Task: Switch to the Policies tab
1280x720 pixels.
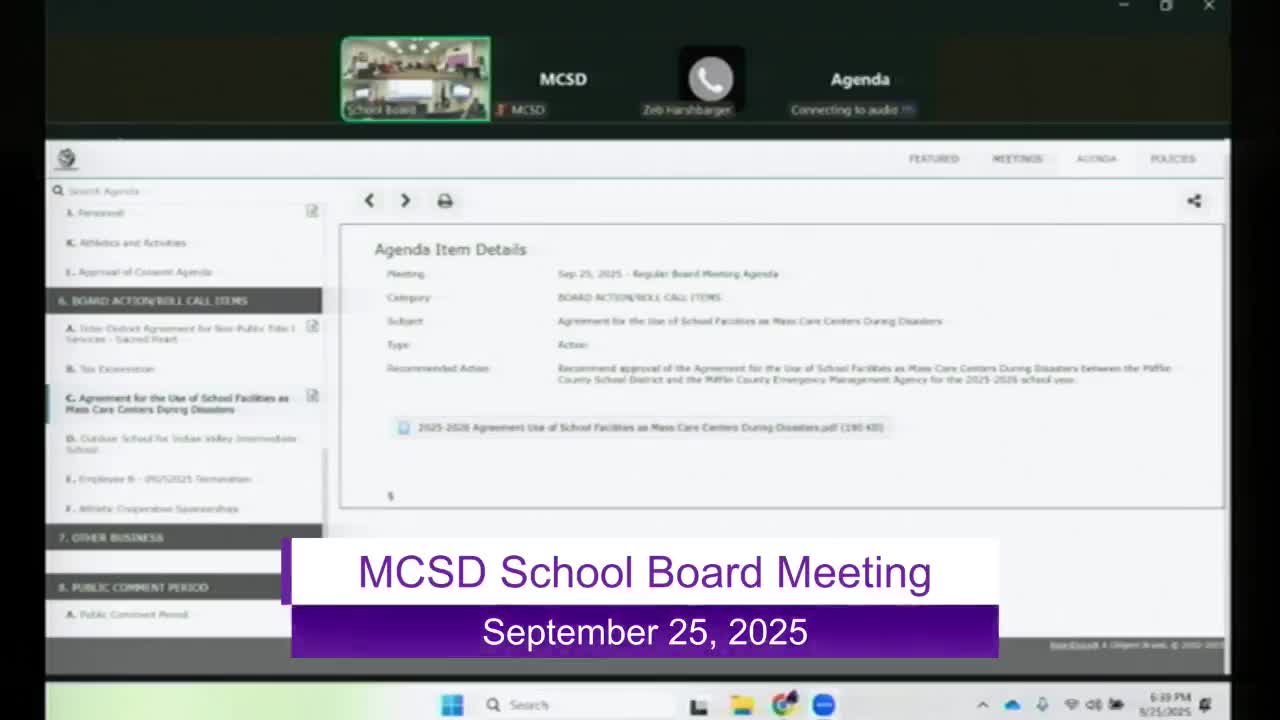Action: click(x=1173, y=159)
